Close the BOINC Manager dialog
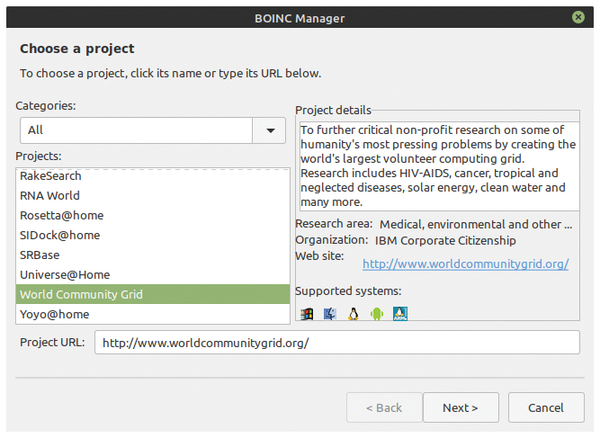600x438 pixels. tap(578, 17)
